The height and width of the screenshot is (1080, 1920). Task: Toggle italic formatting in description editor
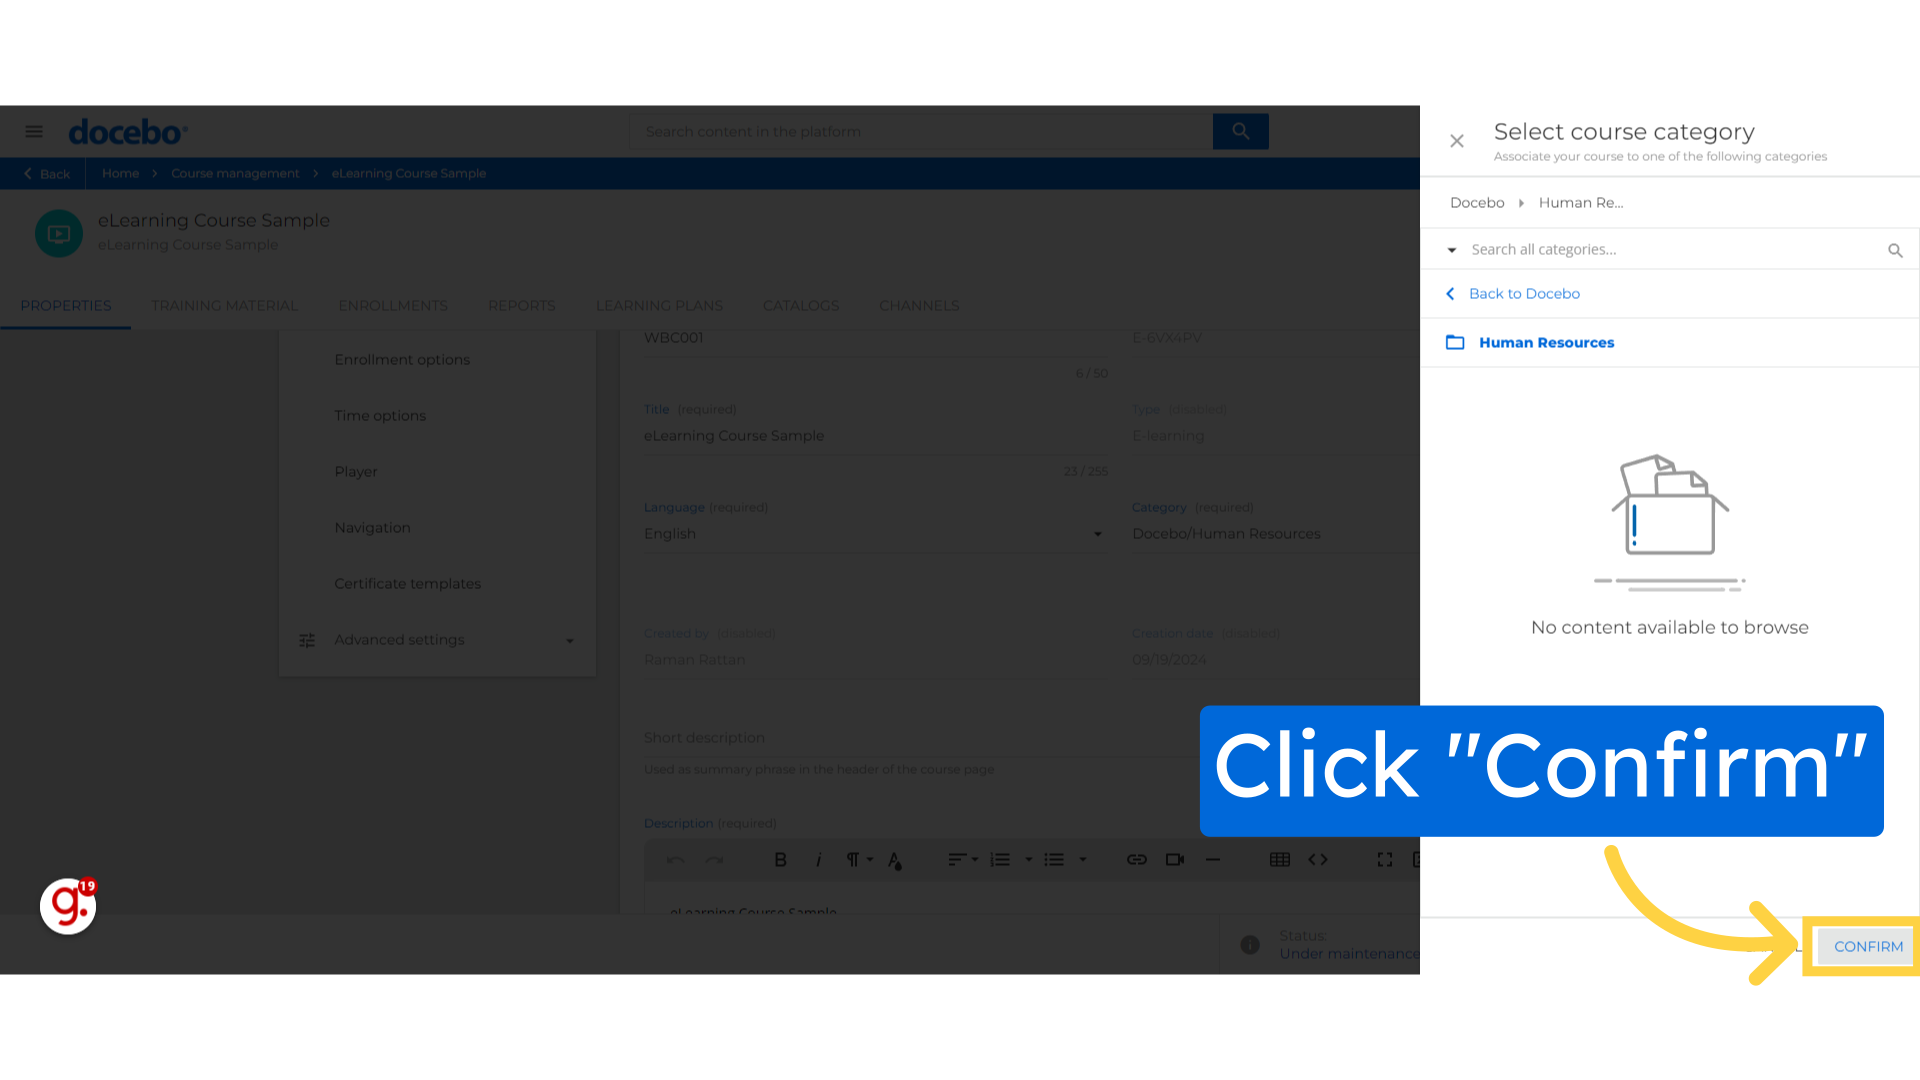pyautogui.click(x=818, y=858)
